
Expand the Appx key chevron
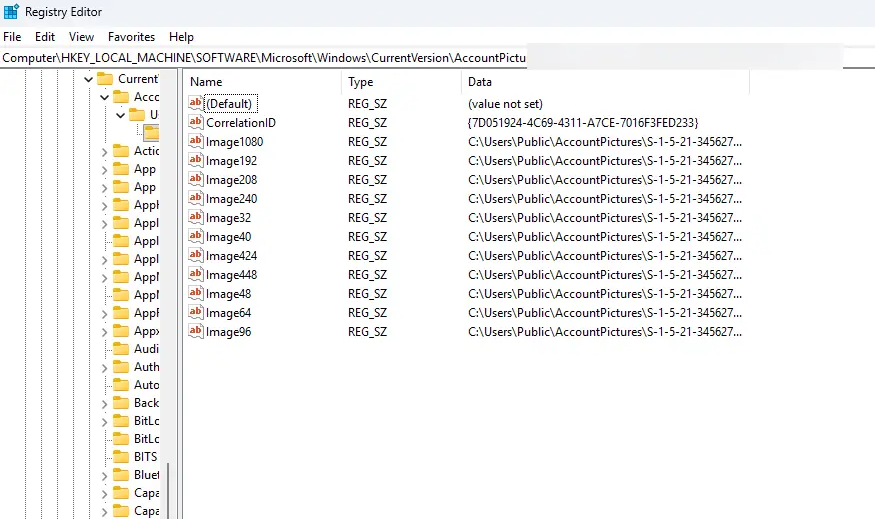pos(104,331)
